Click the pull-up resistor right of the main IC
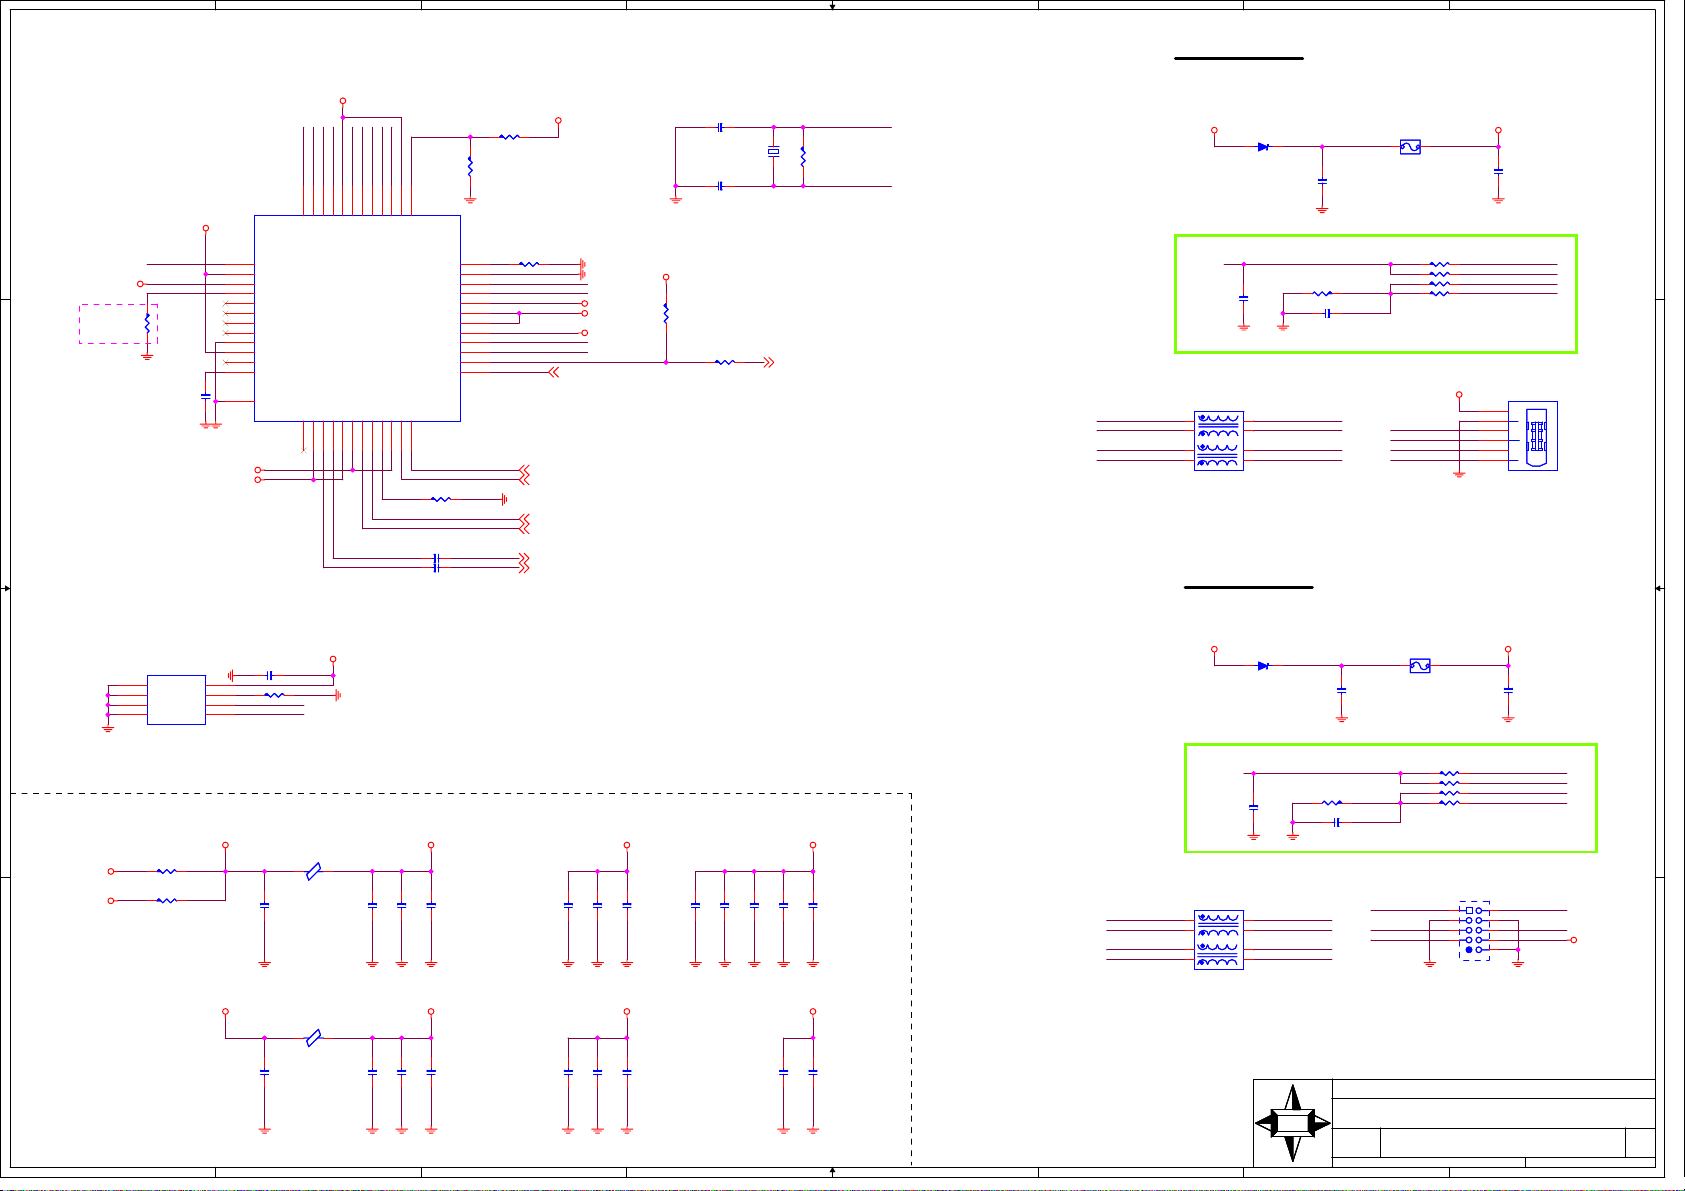Screen dimensions: 1685x1191 [666, 313]
